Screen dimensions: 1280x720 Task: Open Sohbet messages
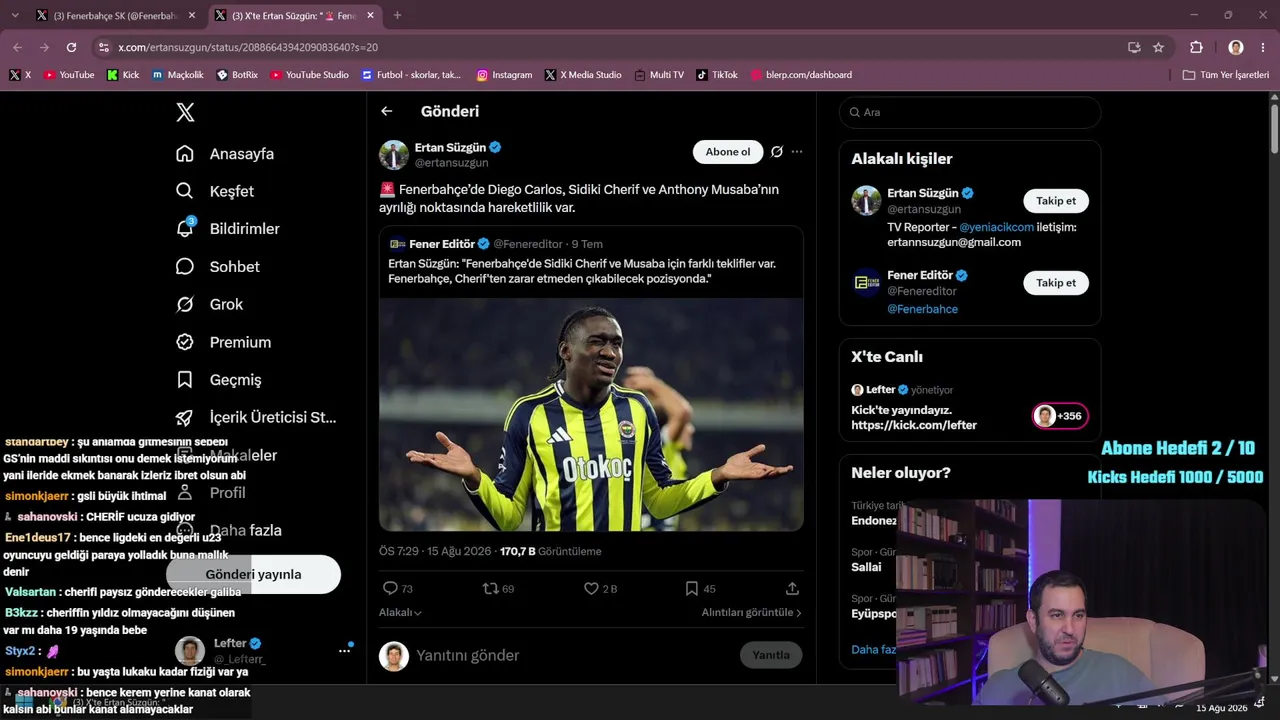(218, 267)
